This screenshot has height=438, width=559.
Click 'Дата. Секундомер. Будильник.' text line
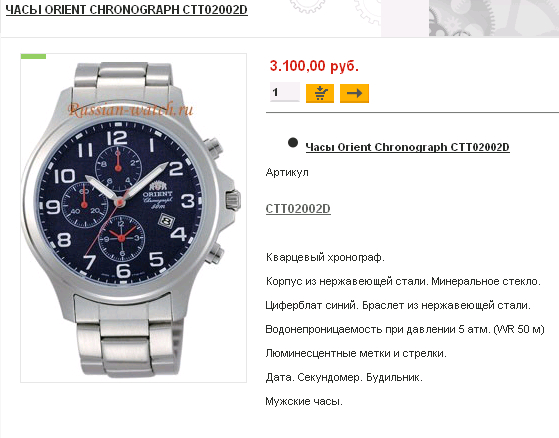click(x=344, y=377)
